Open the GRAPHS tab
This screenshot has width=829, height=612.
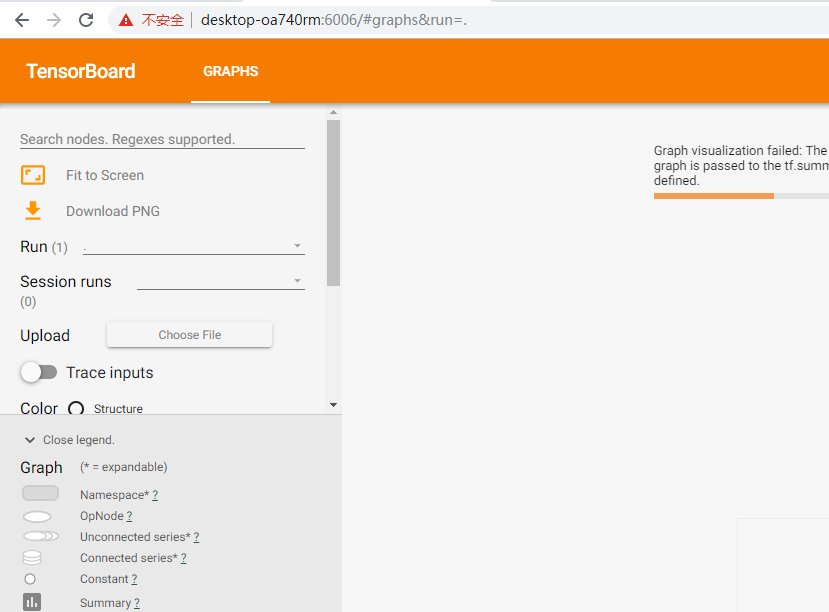click(231, 71)
